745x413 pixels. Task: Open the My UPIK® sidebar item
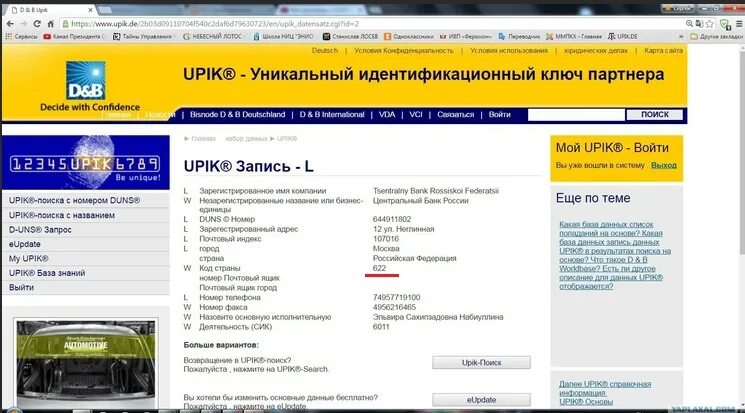pos(29,259)
